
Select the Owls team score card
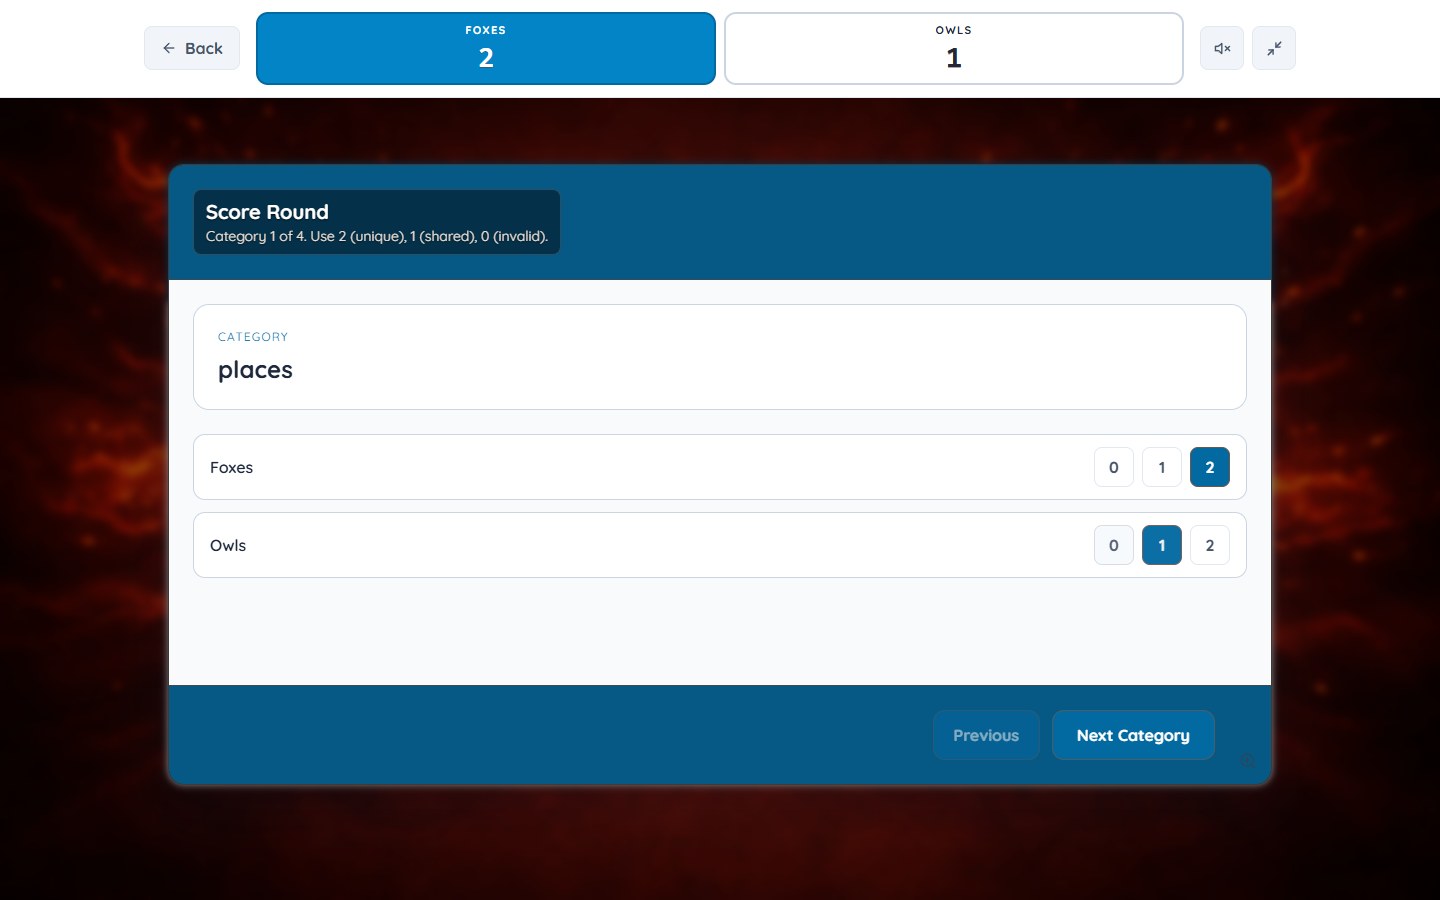[954, 48]
